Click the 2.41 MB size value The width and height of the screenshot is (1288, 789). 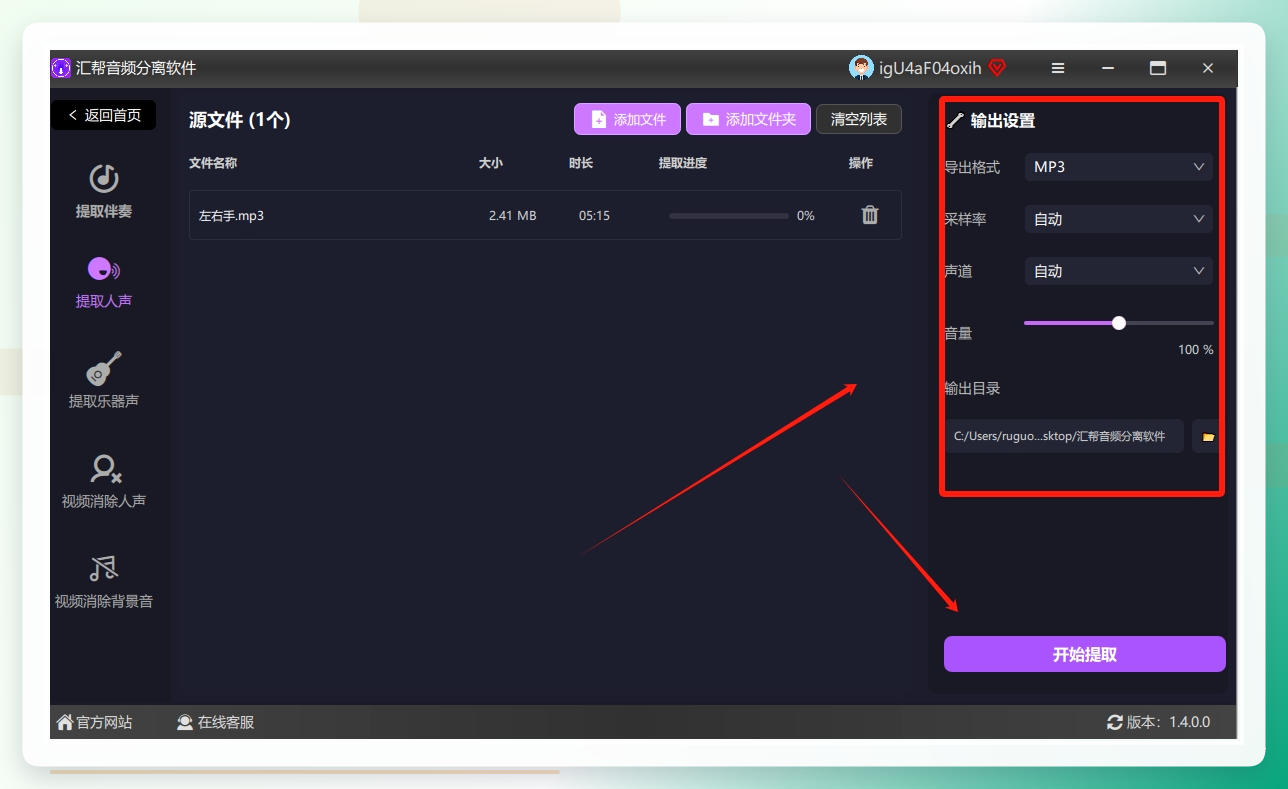tap(513, 215)
